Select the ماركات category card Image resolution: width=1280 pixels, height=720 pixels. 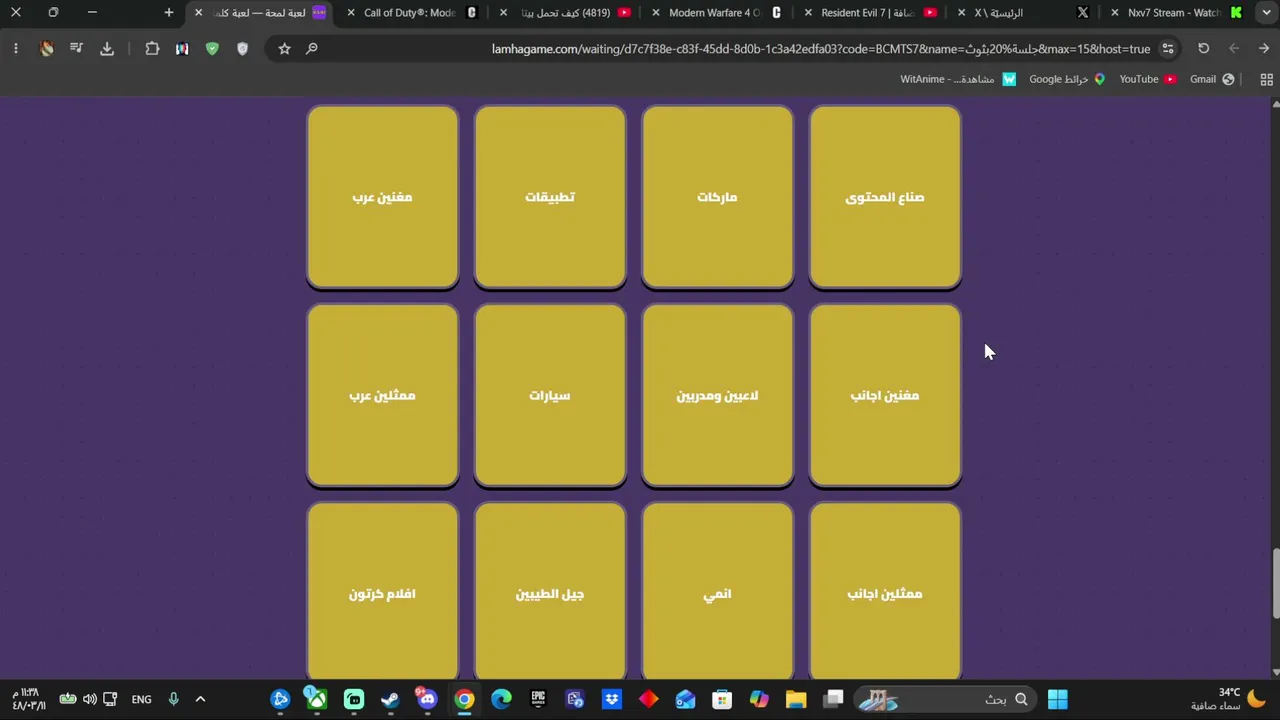717,197
